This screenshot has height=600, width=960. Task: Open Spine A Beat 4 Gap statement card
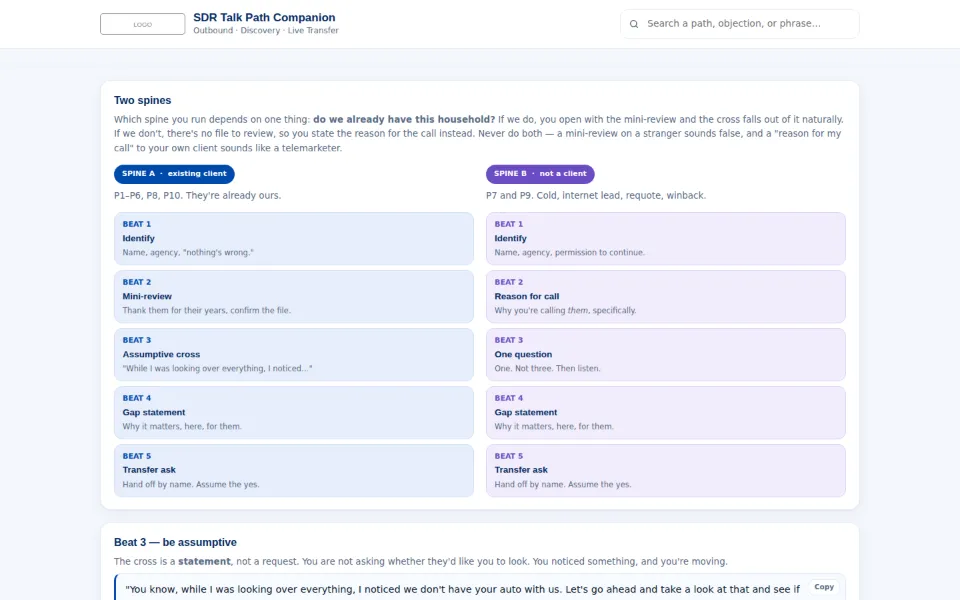pyautogui.click(x=294, y=413)
